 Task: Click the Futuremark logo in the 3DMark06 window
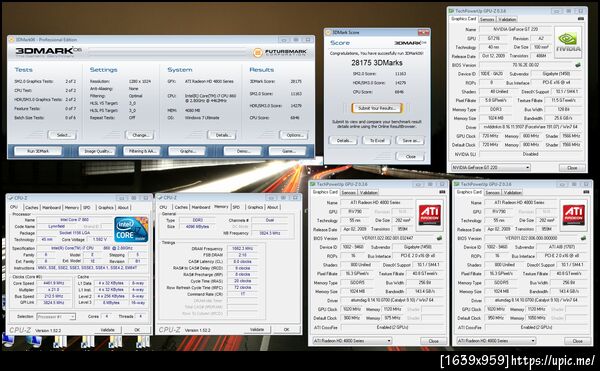[x=280, y=53]
